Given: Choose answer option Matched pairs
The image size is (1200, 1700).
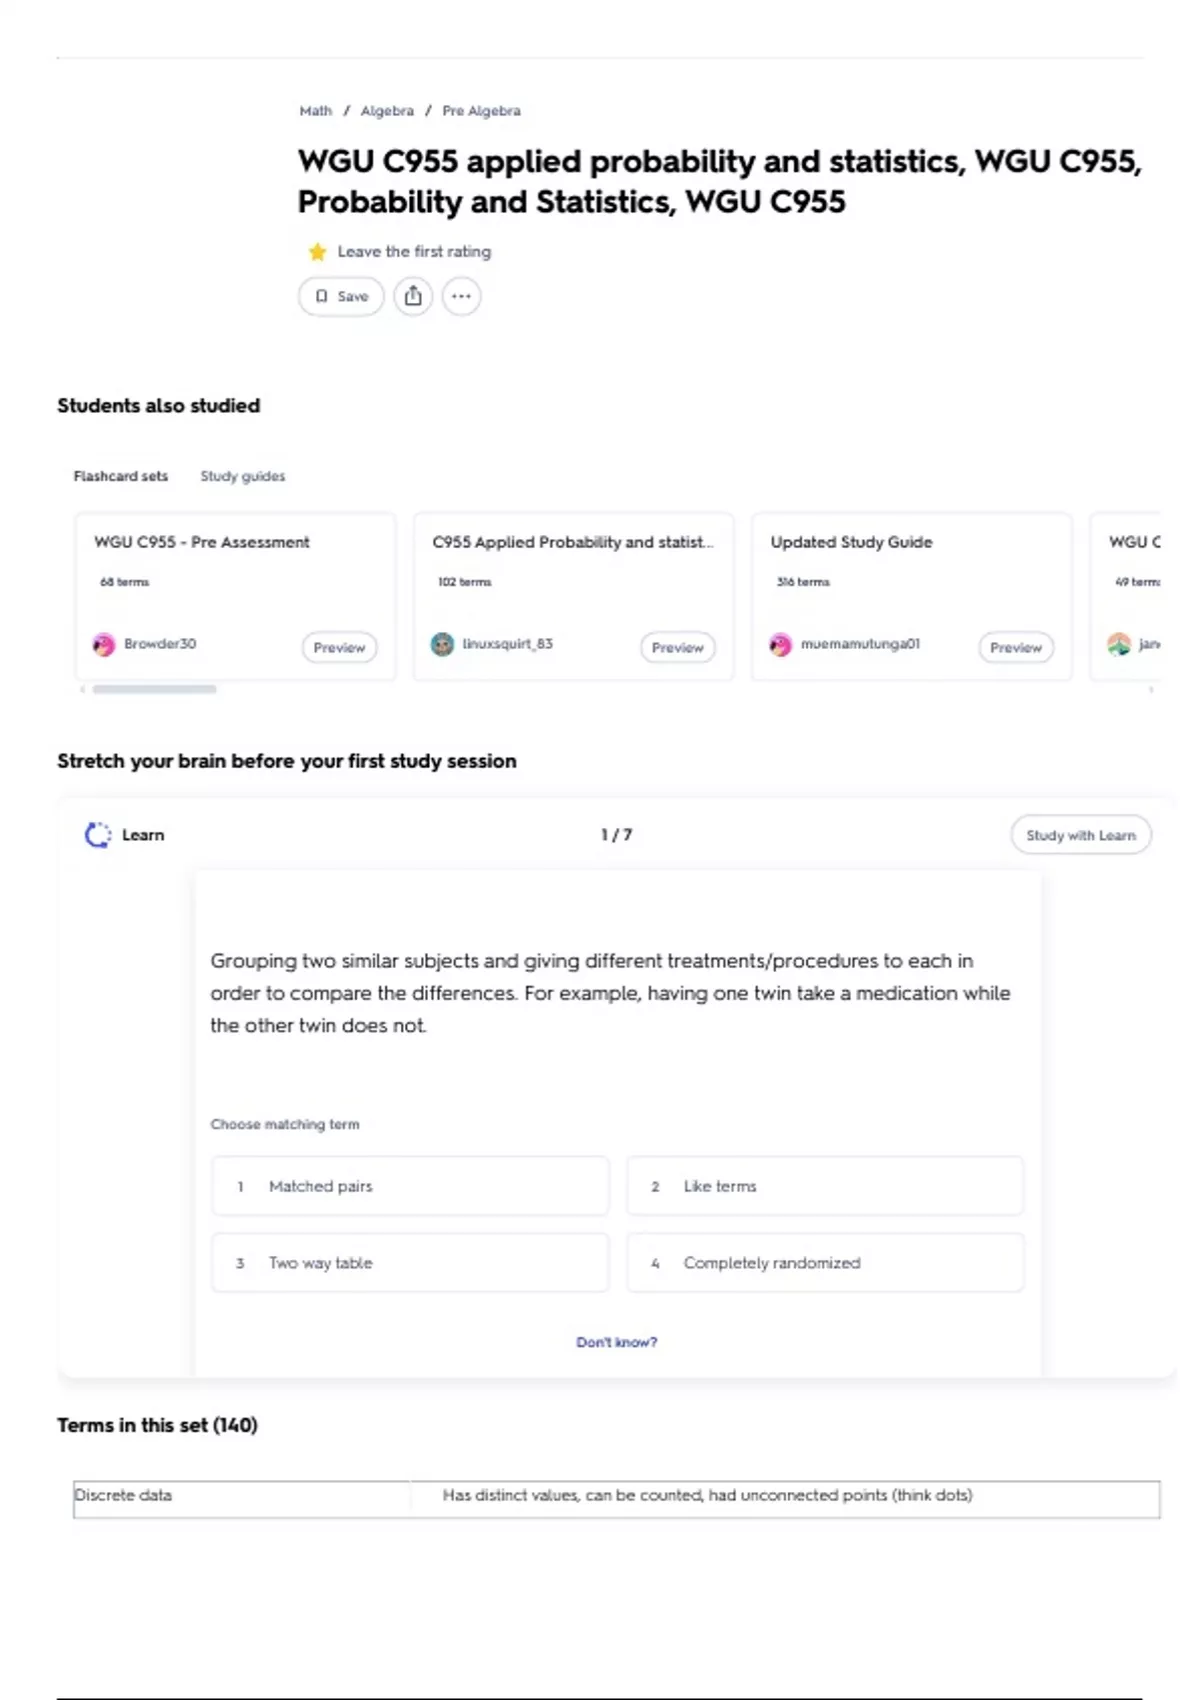Looking at the screenshot, I should (410, 1186).
